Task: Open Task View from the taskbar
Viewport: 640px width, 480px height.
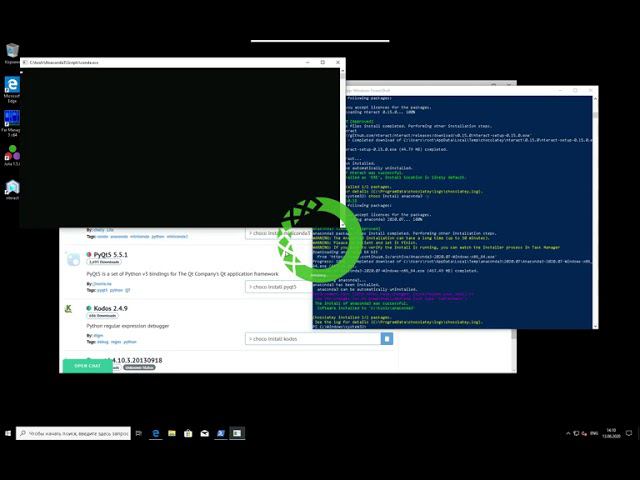Action: pos(139,433)
